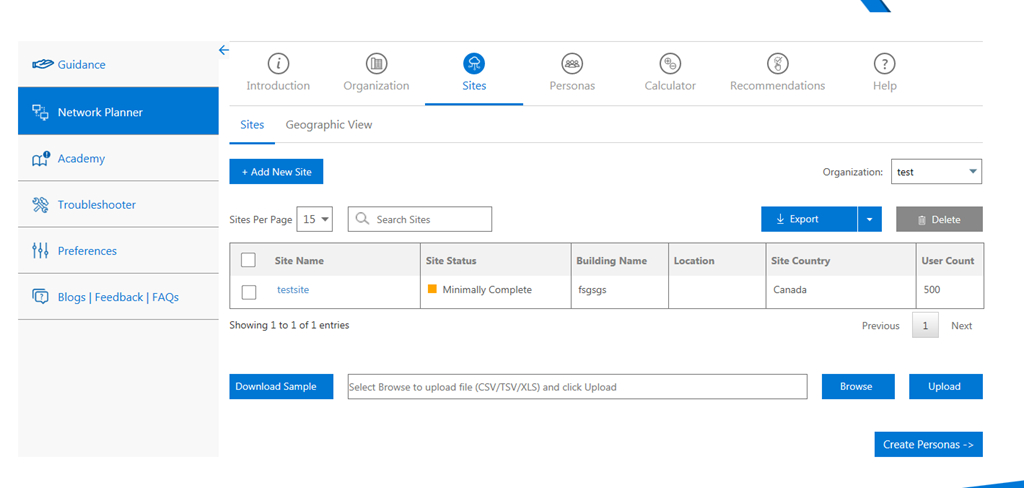Select Network Planner in the sidebar
The image size is (1024, 488).
tap(118, 112)
